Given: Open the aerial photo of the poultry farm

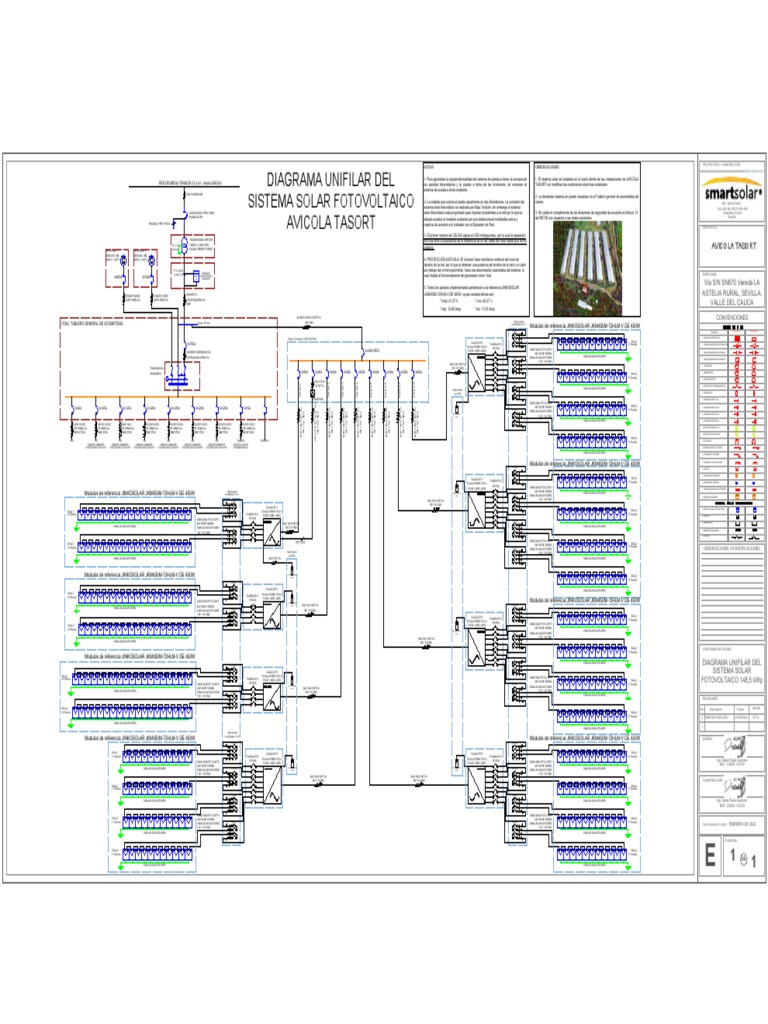Looking at the screenshot, I should point(587,268).
